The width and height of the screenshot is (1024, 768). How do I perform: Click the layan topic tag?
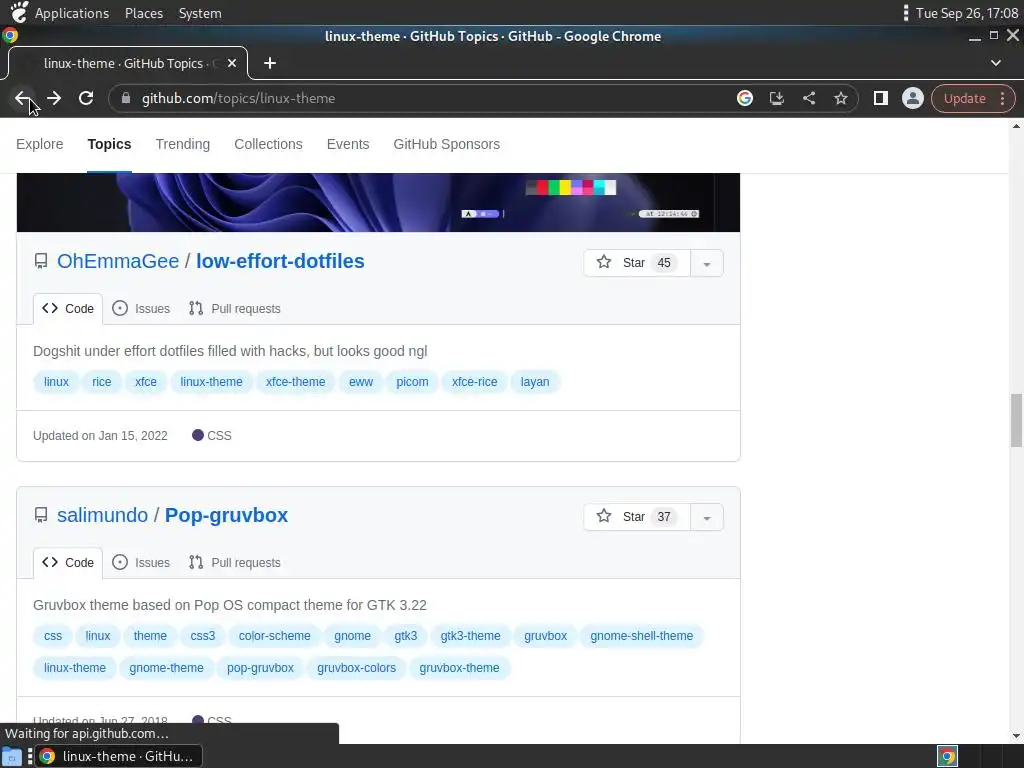[x=535, y=382]
